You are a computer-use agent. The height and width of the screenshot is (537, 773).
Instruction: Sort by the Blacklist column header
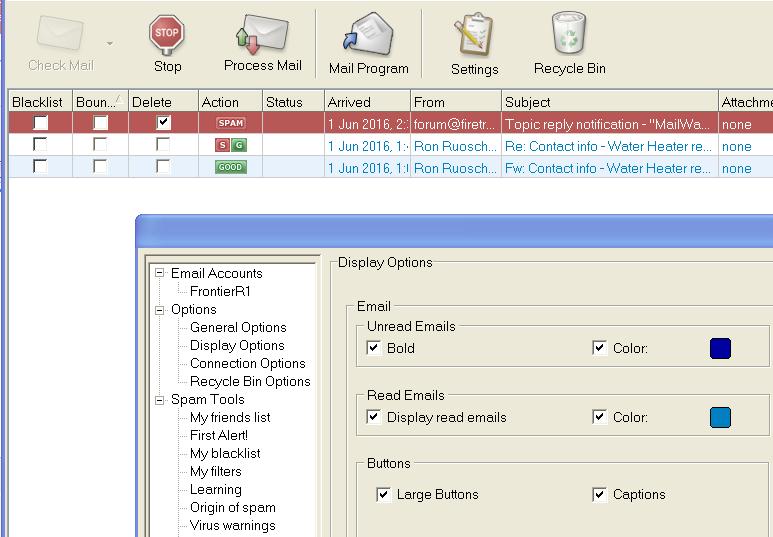[x=40, y=102]
